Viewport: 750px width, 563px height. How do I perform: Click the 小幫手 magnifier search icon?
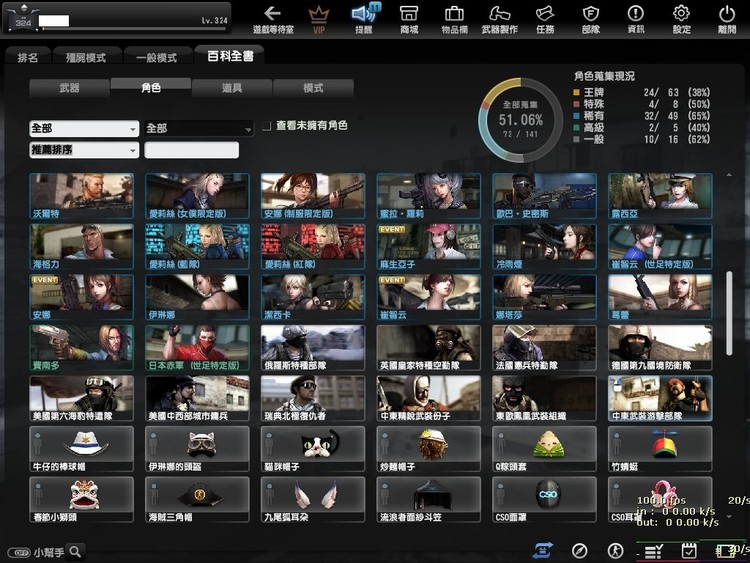[x=75, y=552]
